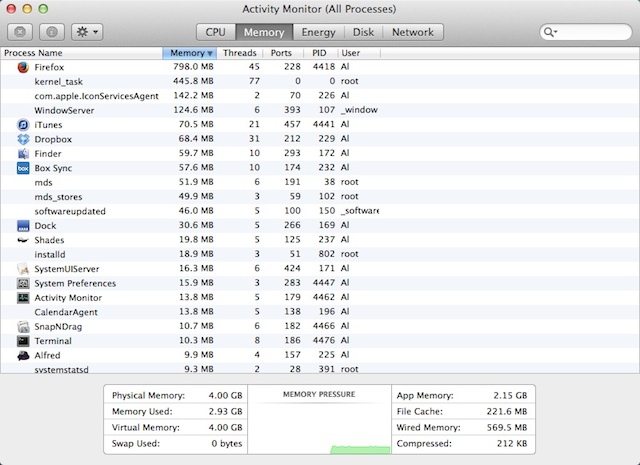
Task: Select com.apple.IconServicesAgent row
Action: (x=320, y=96)
